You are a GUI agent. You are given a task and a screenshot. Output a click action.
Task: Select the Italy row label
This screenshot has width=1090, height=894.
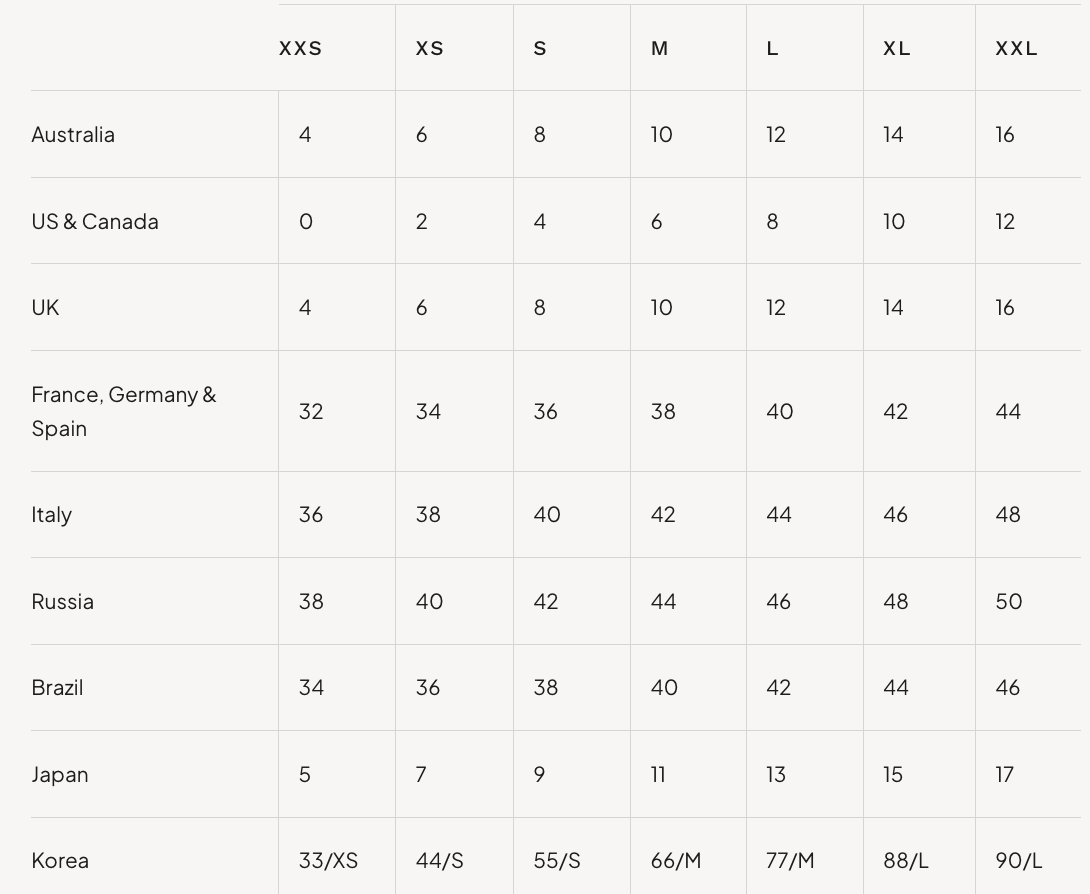click(51, 515)
